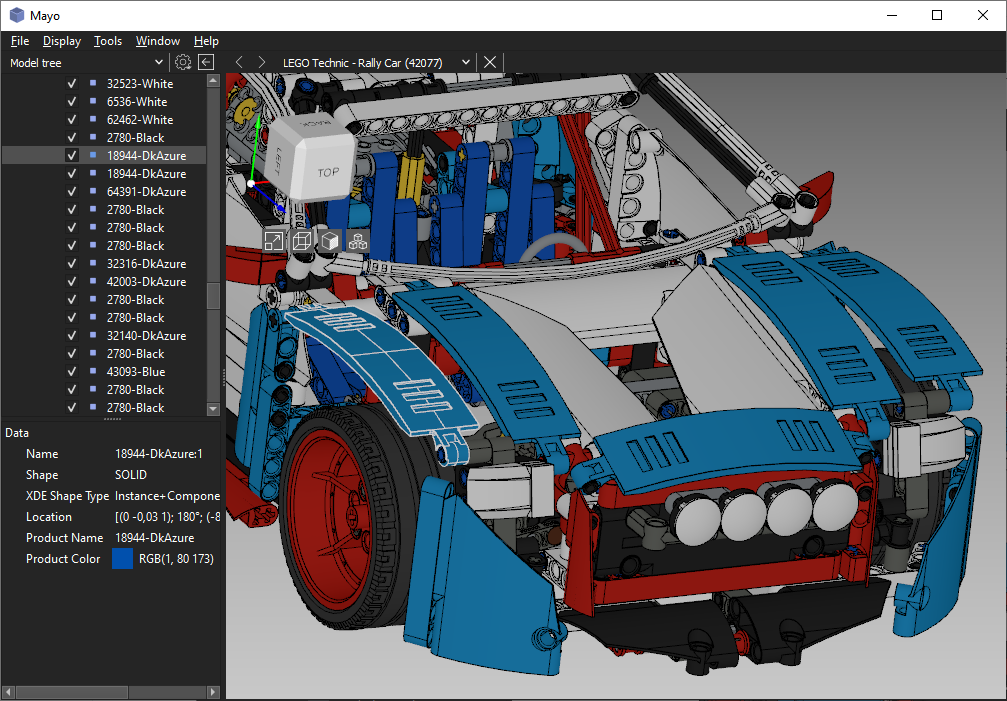Click shape icon beside 32523-White
This screenshot has height=701, width=1007.
tap(93, 83)
